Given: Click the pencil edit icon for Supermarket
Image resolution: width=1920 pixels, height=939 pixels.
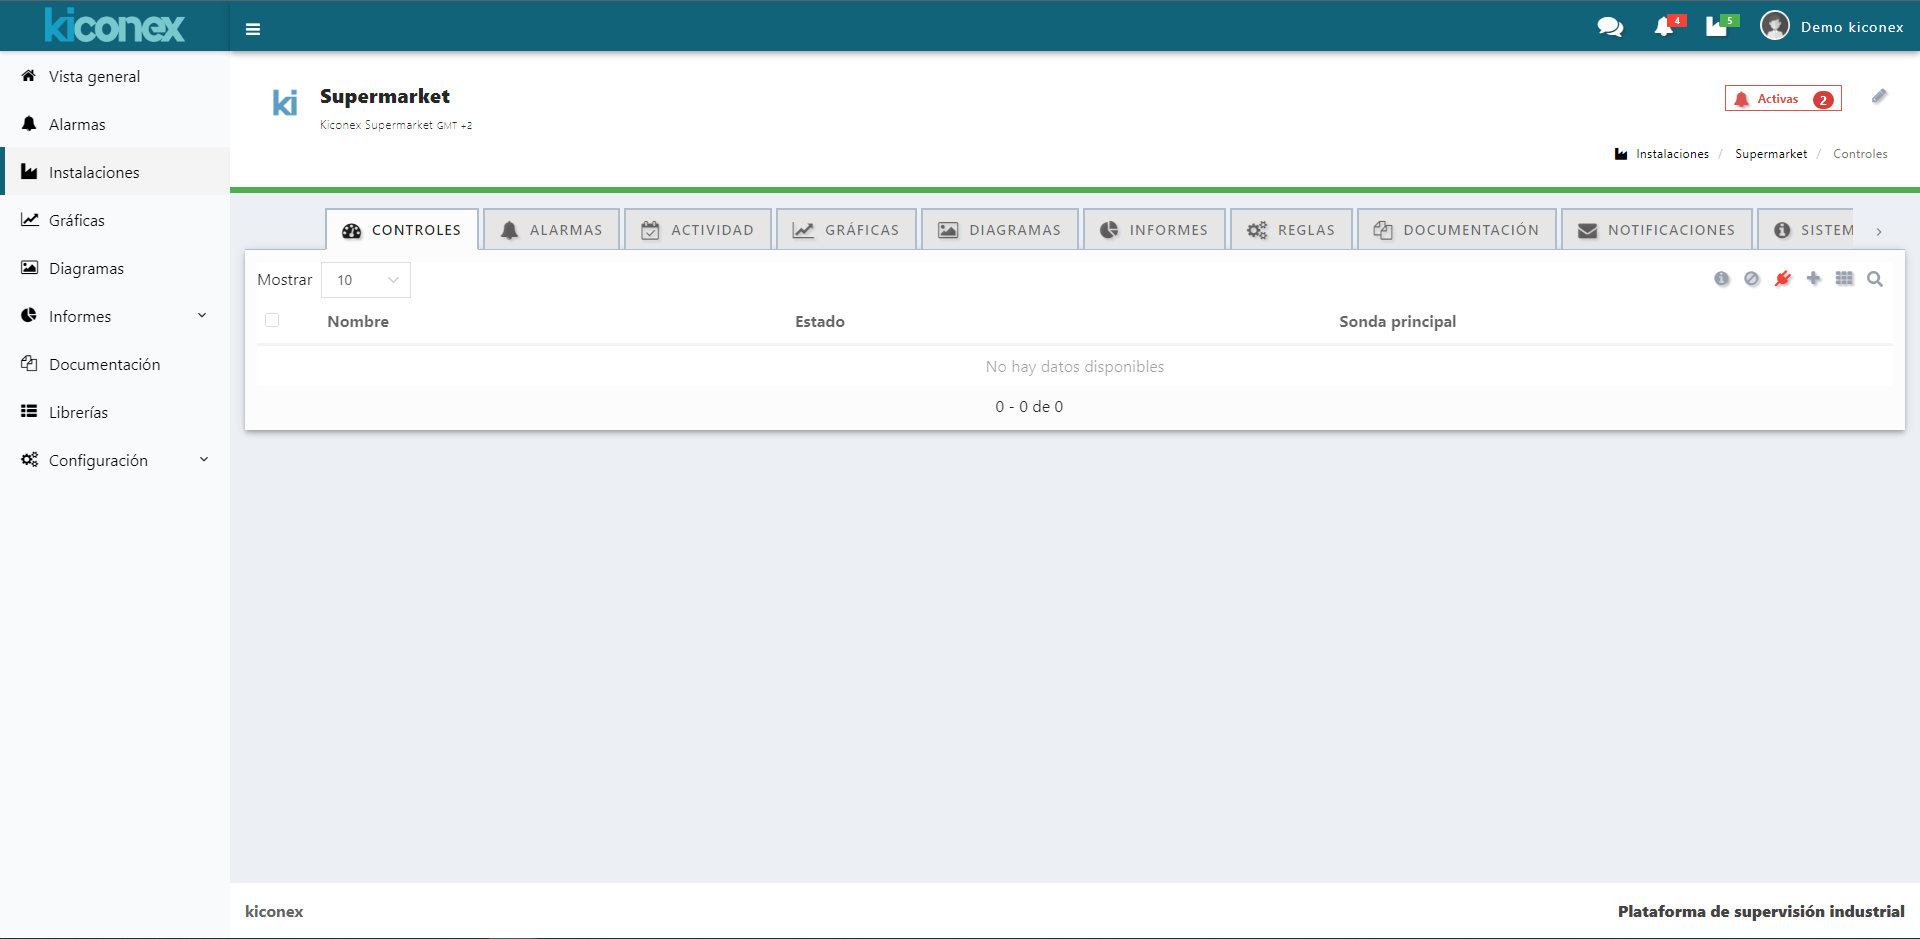Looking at the screenshot, I should tap(1879, 97).
